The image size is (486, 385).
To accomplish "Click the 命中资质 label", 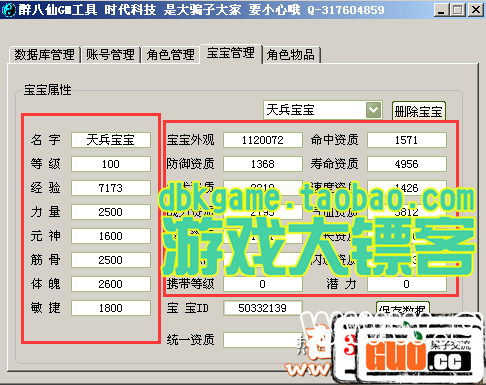I will pyautogui.click(x=335, y=140).
